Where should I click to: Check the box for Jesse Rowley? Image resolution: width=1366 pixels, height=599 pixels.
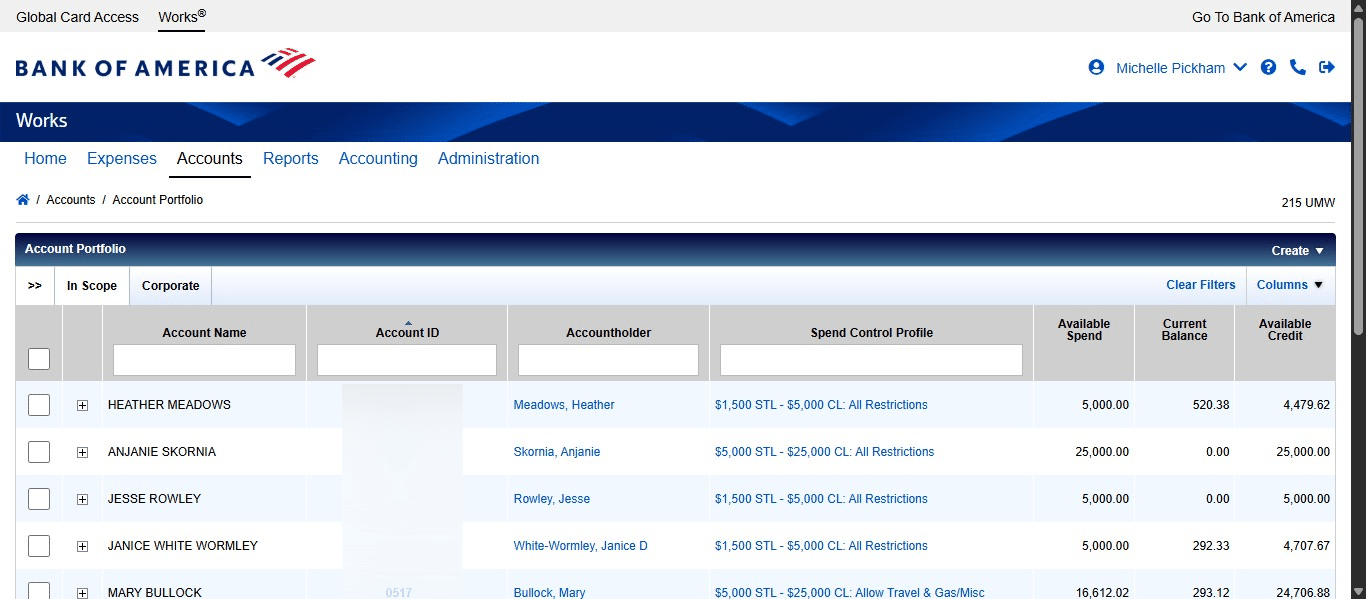[x=39, y=499]
